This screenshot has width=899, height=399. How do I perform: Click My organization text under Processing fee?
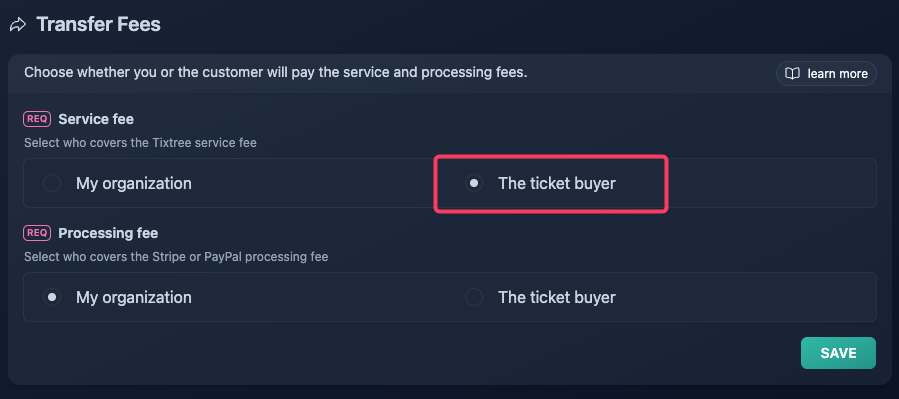pyautogui.click(x=134, y=297)
